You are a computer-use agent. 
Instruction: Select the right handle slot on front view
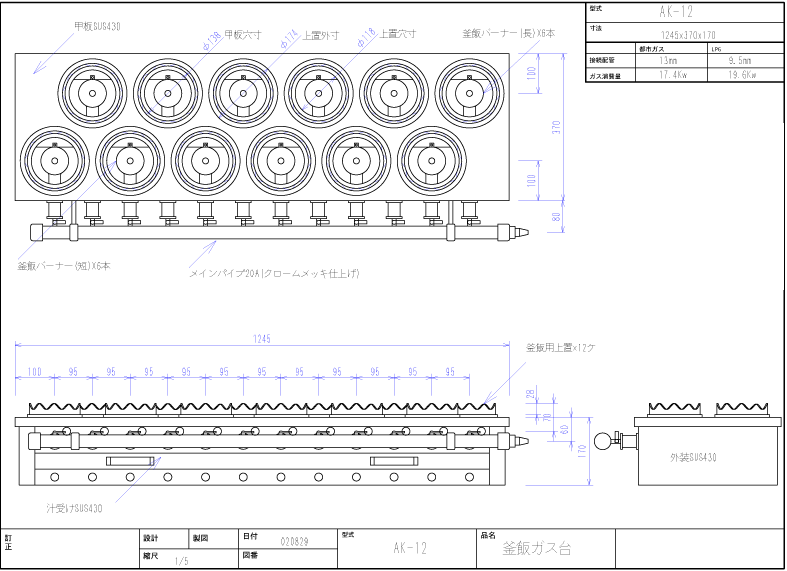(x=393, y=460)
